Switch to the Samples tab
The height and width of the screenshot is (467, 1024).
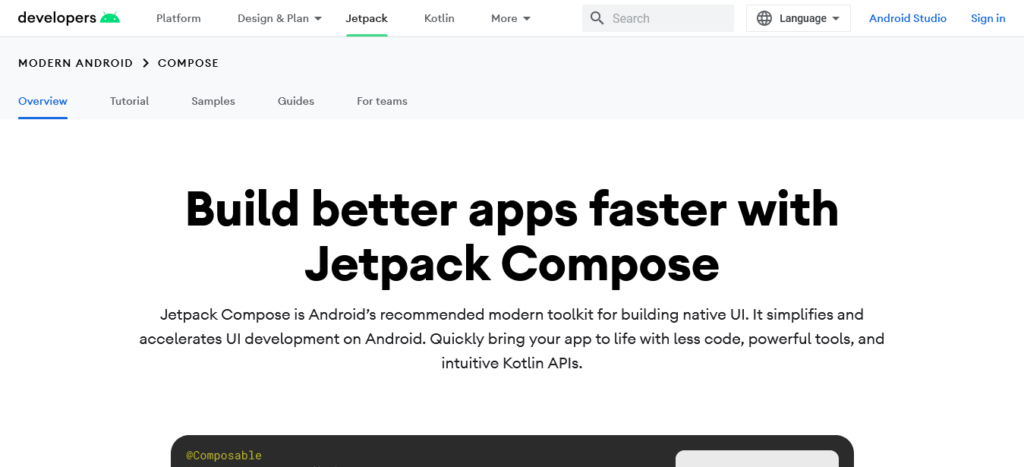(213, 101)
